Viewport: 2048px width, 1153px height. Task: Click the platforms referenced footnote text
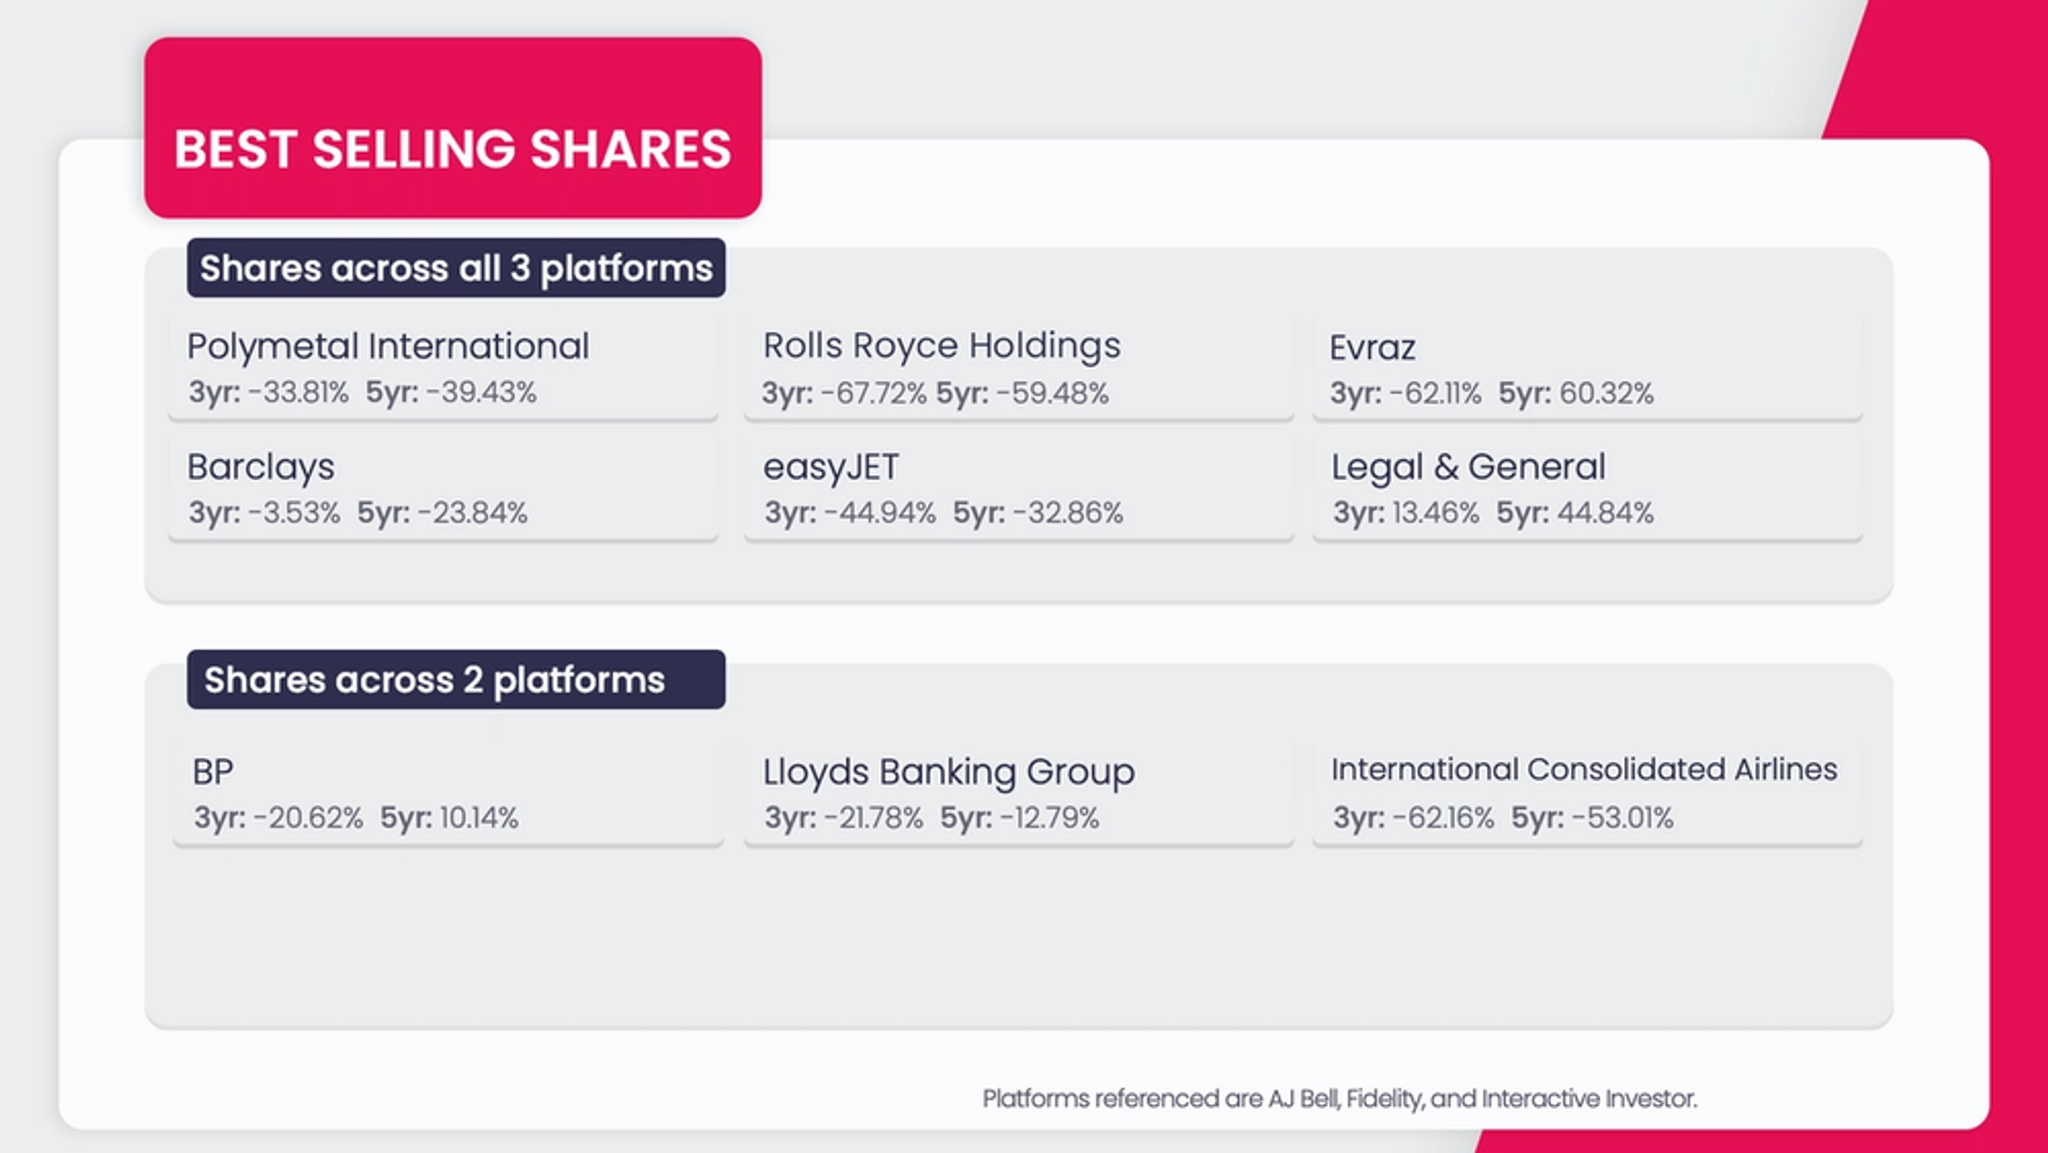[x=1339, y=1099]
